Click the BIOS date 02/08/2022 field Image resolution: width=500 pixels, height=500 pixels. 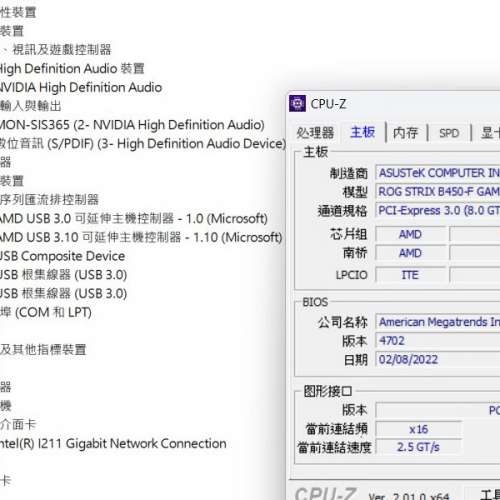438,360
